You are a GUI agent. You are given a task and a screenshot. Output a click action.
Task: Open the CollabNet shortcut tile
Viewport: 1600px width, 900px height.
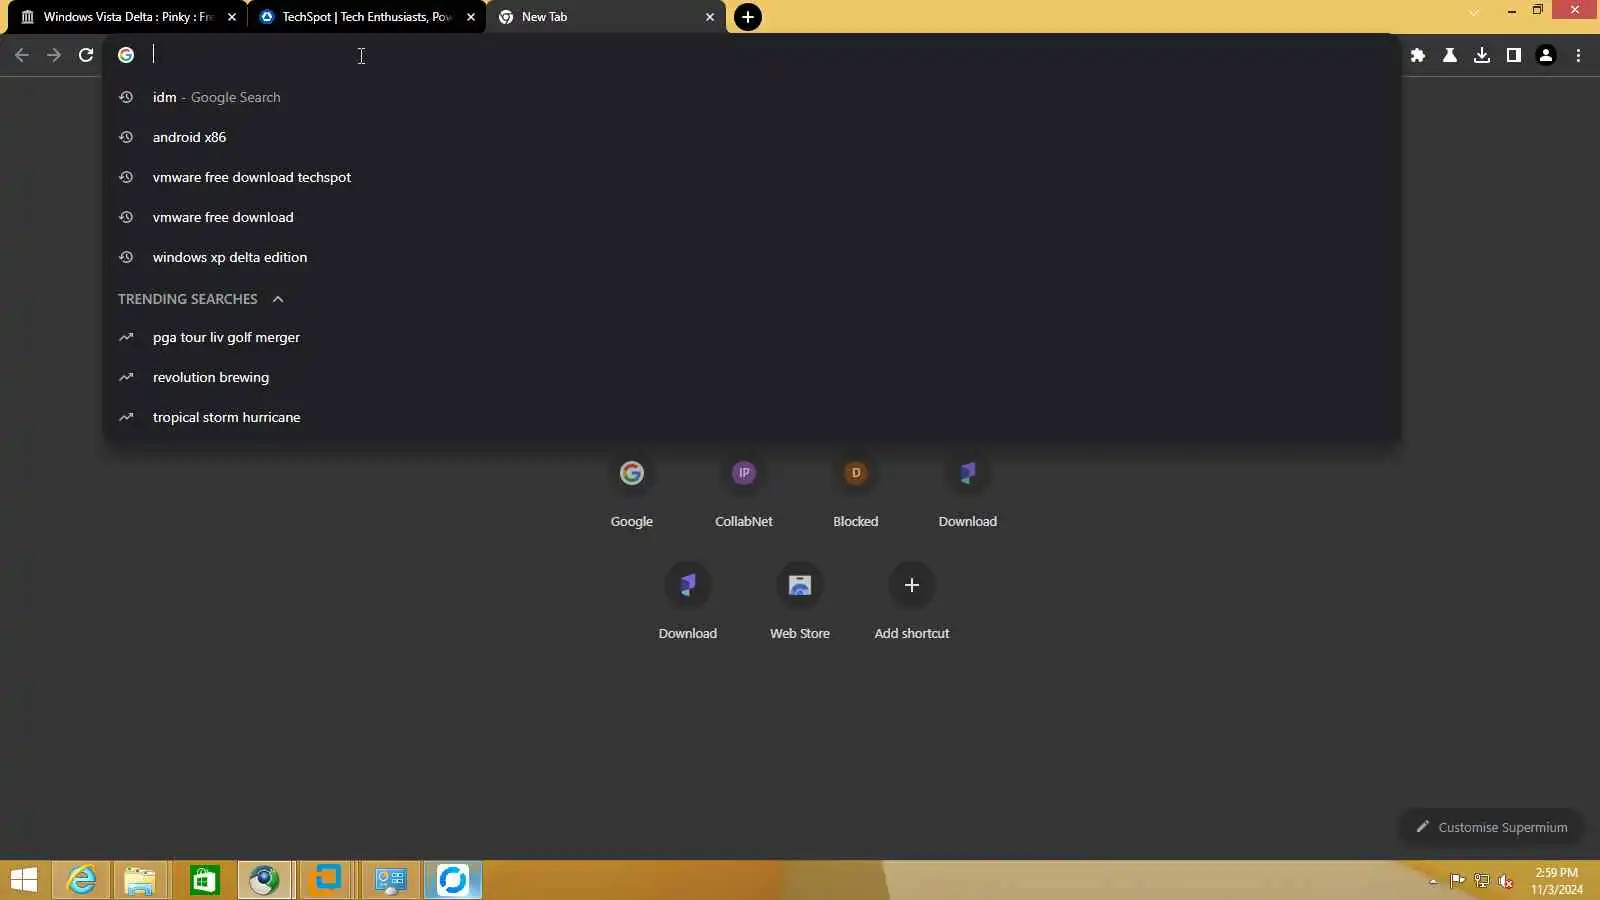744,490
